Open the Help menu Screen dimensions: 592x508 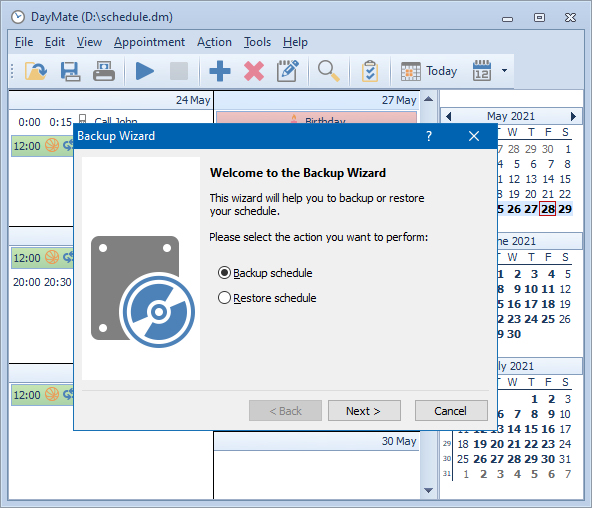click(x=295, y=42)
